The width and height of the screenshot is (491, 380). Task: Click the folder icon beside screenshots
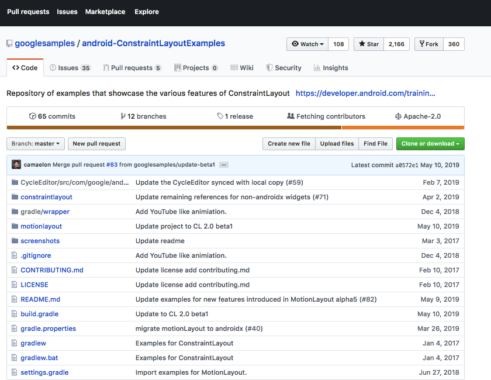coord(15,241)
